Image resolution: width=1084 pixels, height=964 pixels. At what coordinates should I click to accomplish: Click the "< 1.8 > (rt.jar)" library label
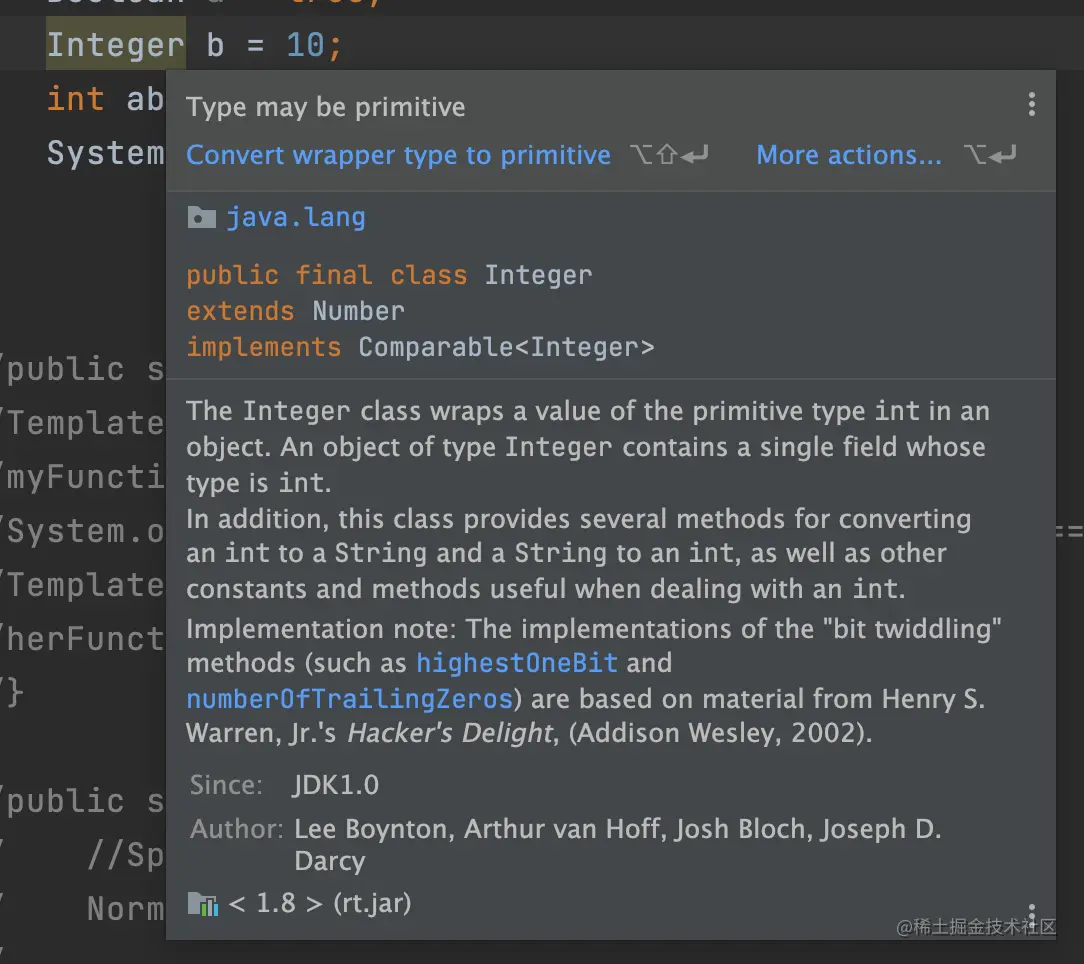tap(320, 904)
